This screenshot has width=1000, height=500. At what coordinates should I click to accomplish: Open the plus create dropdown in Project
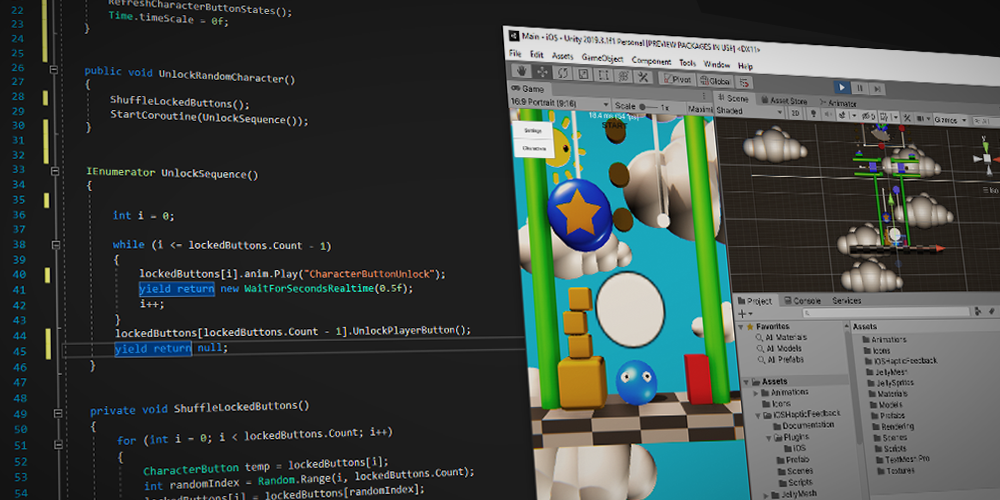(x=746, y=313)
